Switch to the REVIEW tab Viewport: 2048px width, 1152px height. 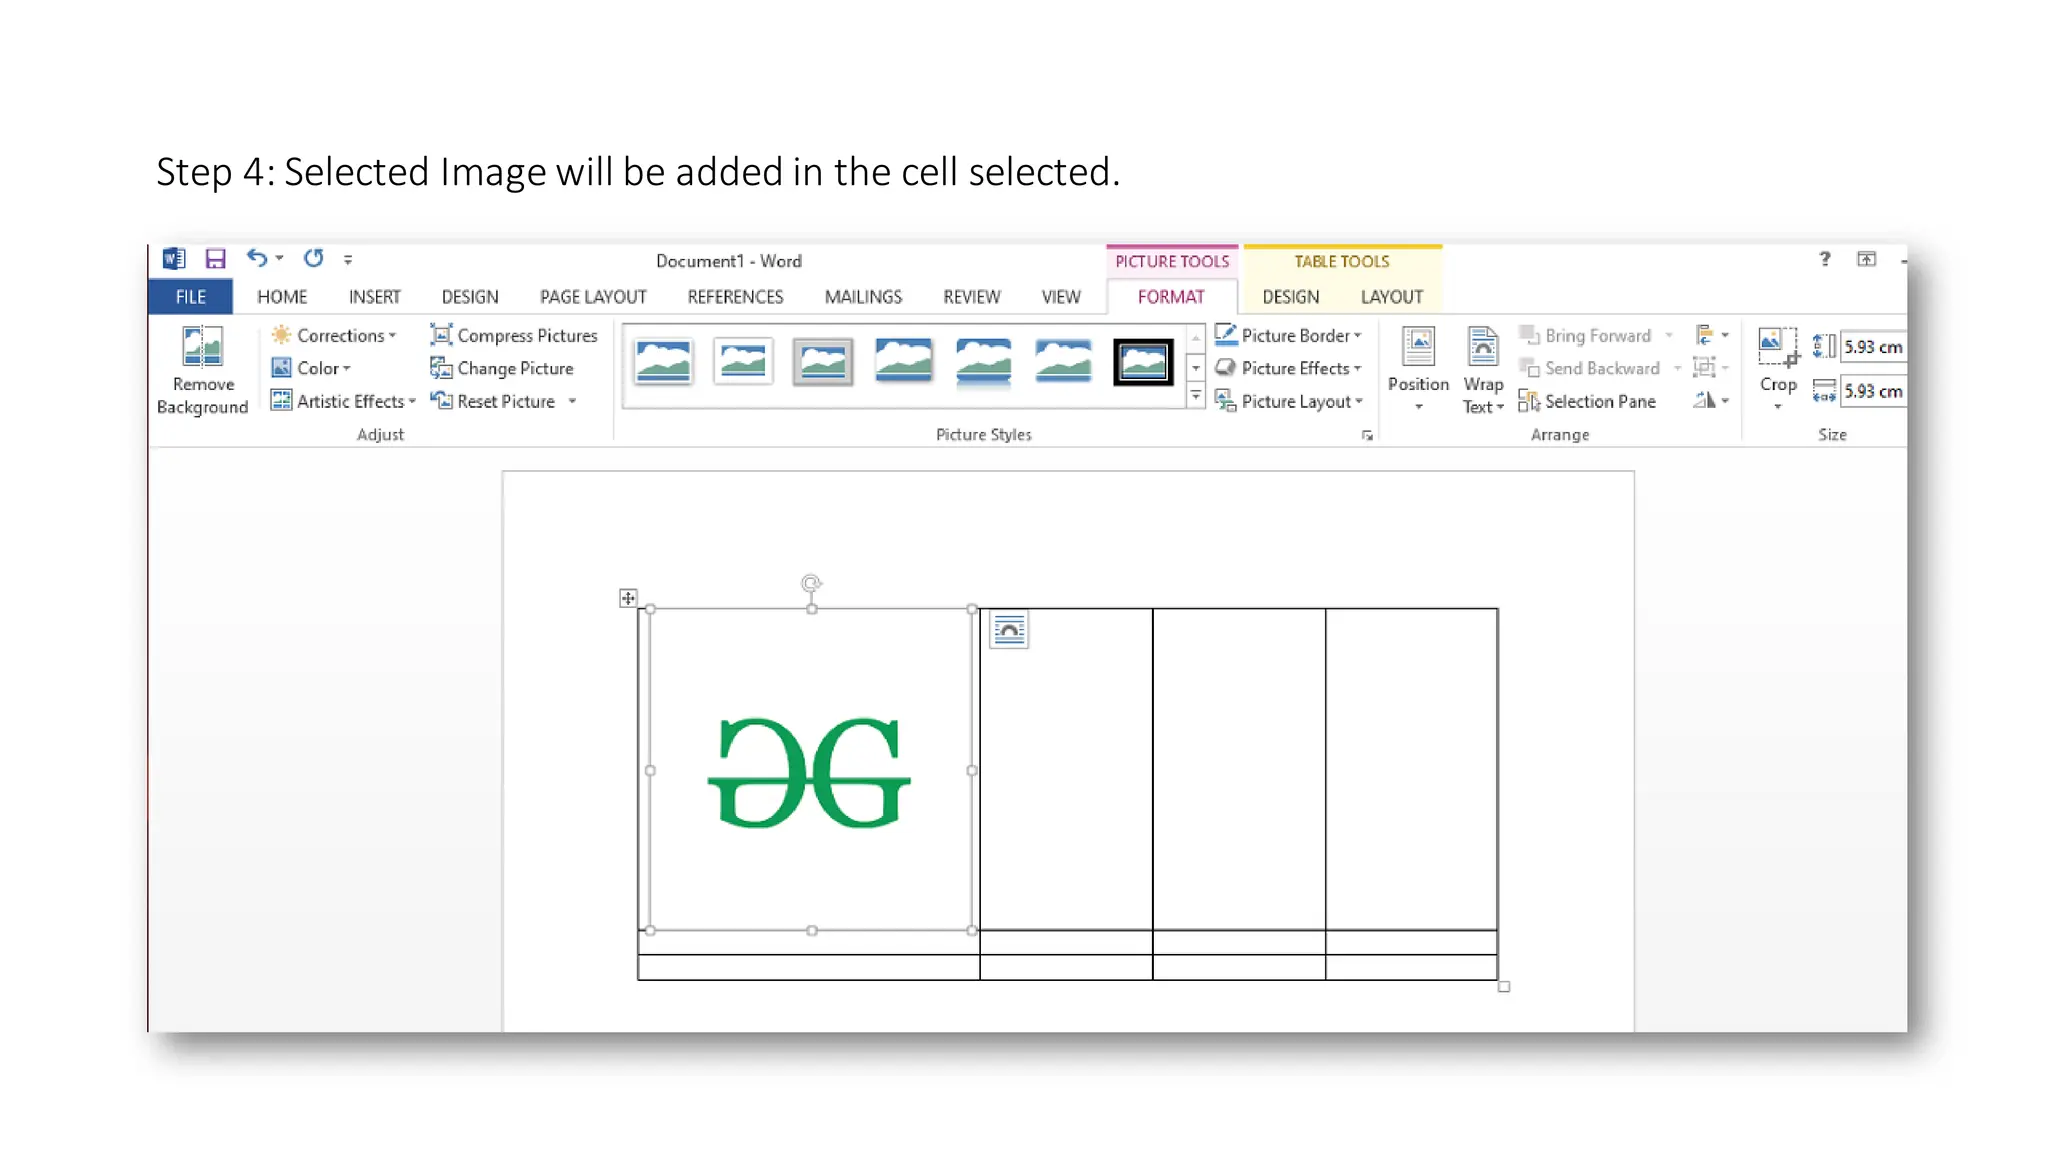(x=971, y=297)
